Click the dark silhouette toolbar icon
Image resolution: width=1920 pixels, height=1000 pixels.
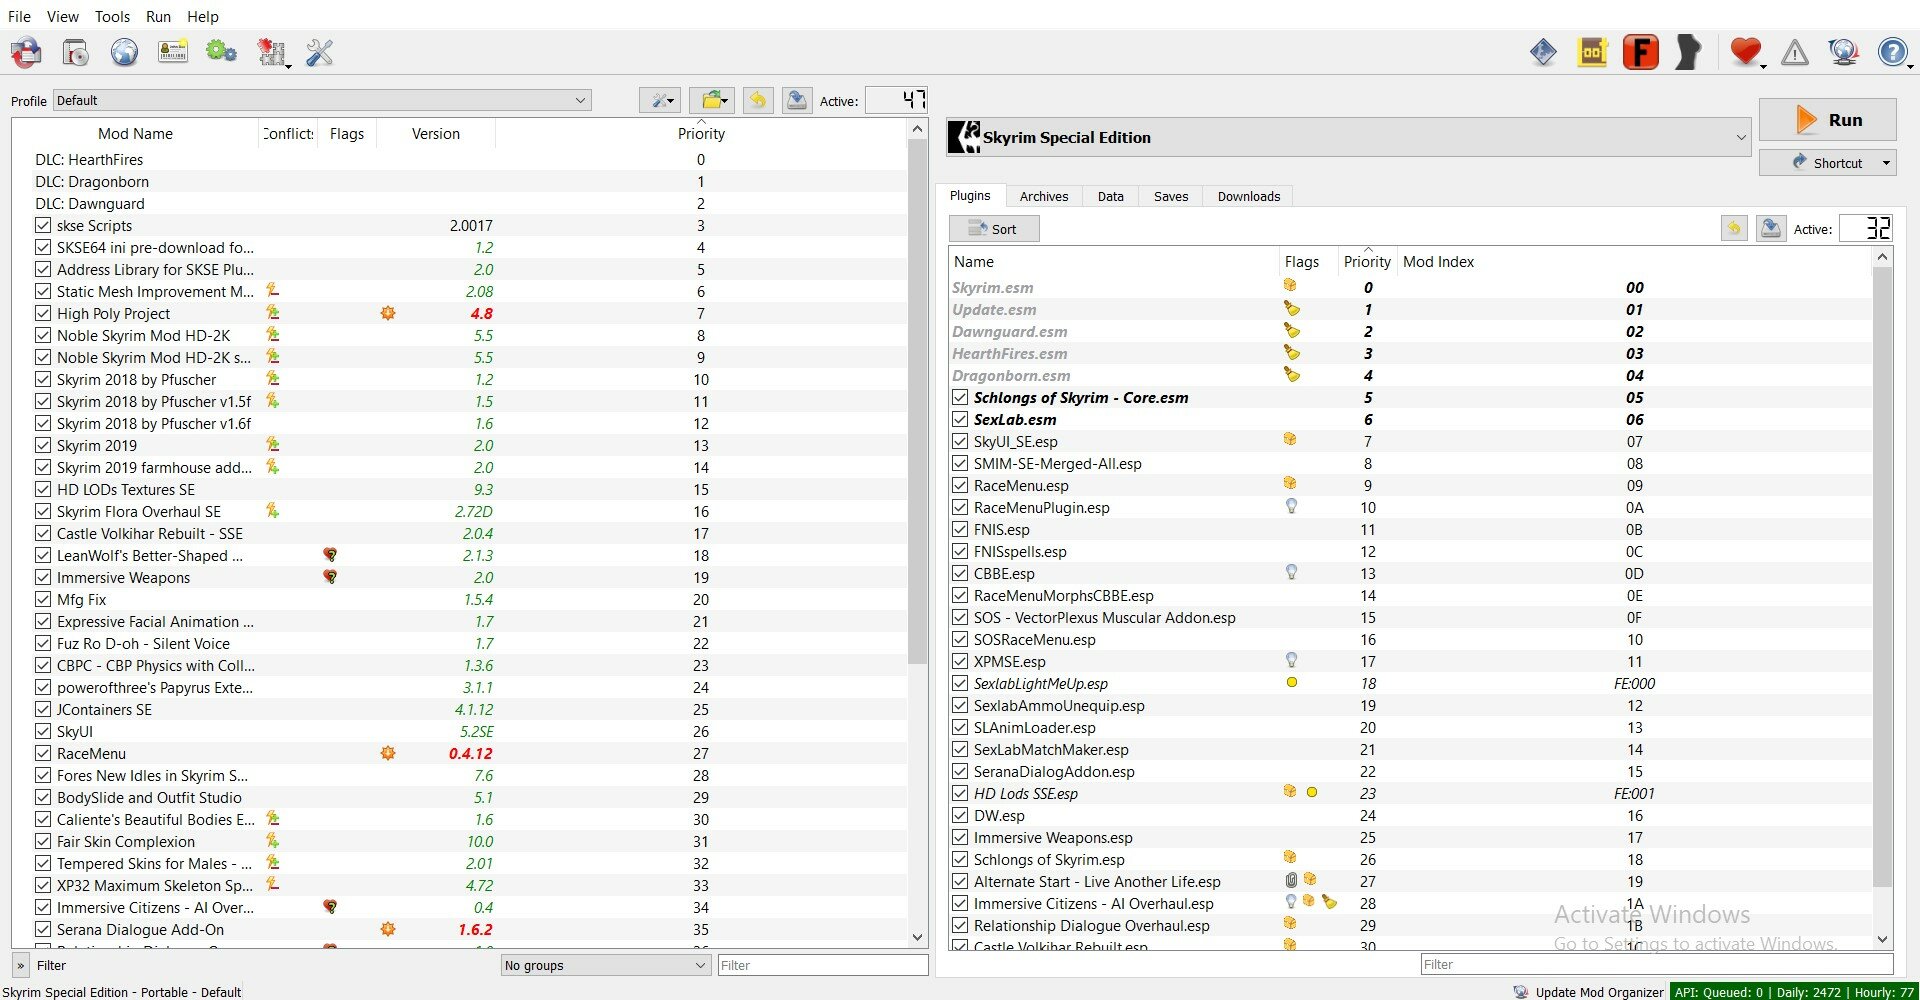pyautogui.click(x=1688, y=52)
